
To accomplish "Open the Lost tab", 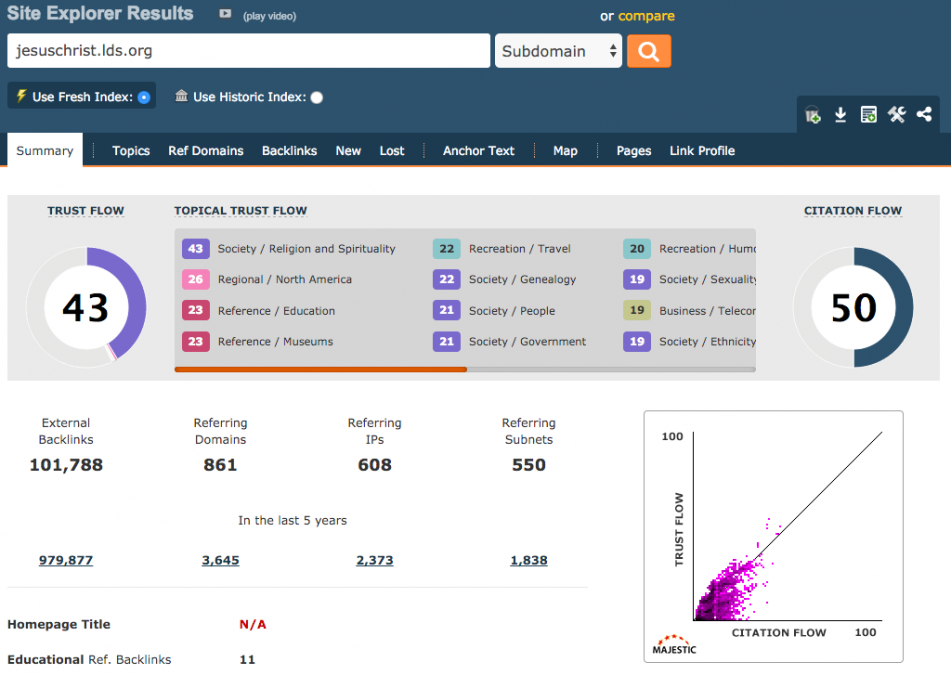I will point(392,150).
